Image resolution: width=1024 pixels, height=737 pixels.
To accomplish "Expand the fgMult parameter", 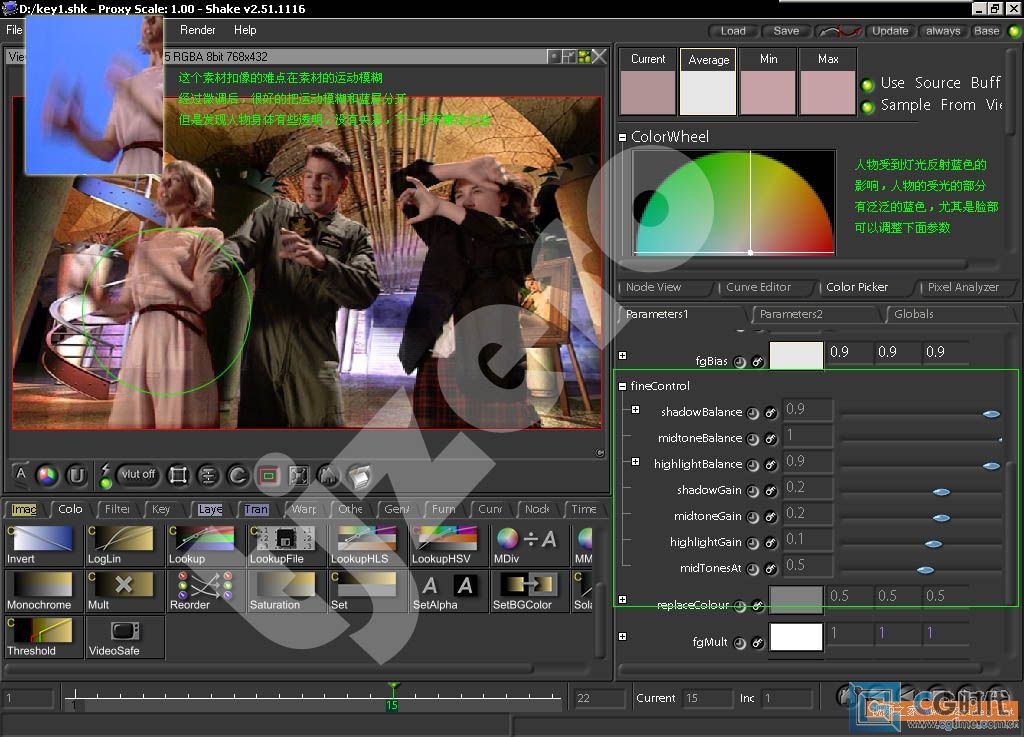I will [622, 636].
